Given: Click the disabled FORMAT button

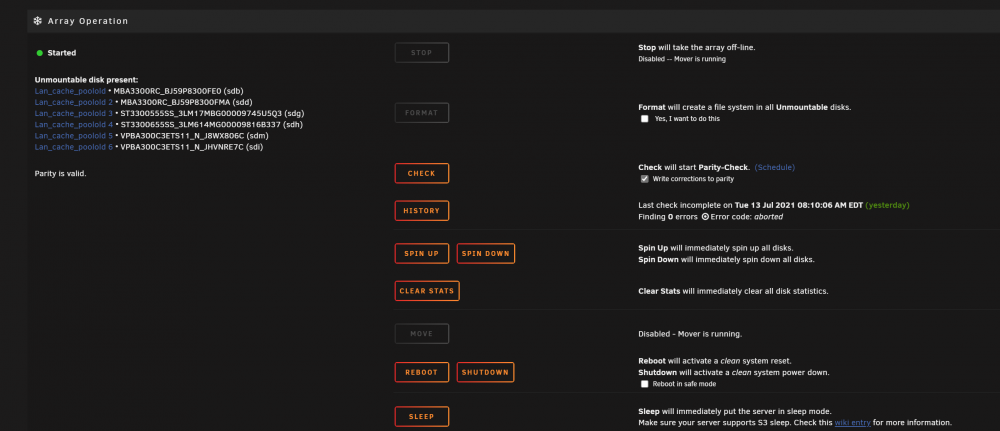Looking at the screenshot, I should [x=422, y=113].
